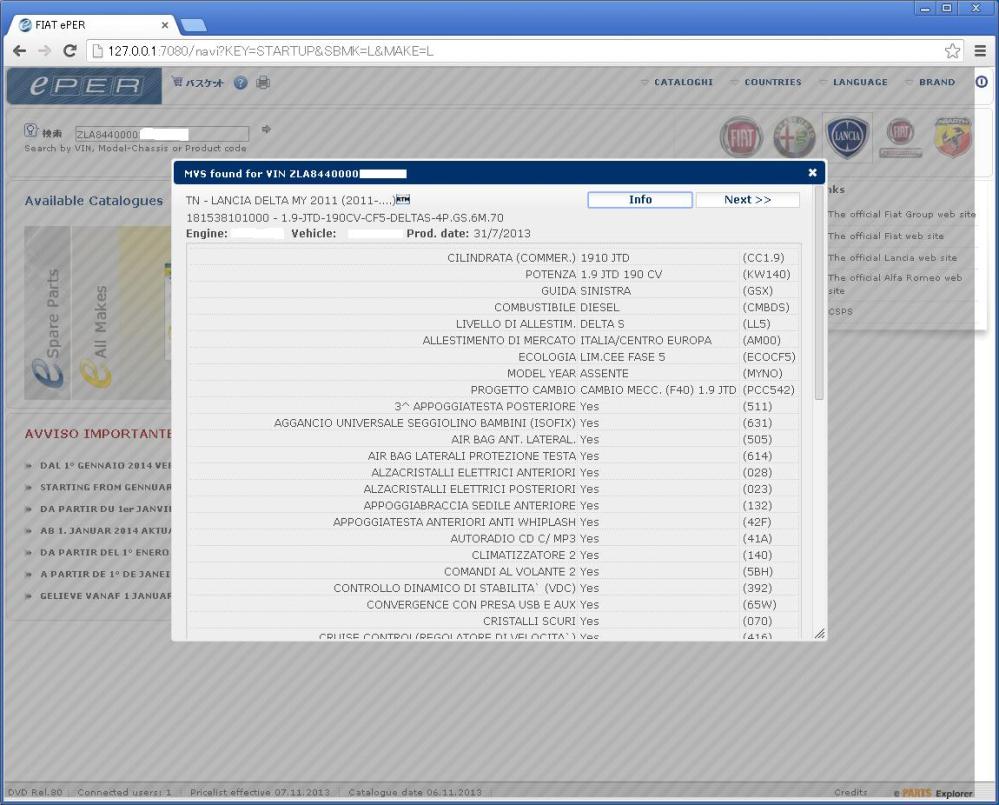Close the MVS found dialog

pyautogui.click(x=812, y=173)
